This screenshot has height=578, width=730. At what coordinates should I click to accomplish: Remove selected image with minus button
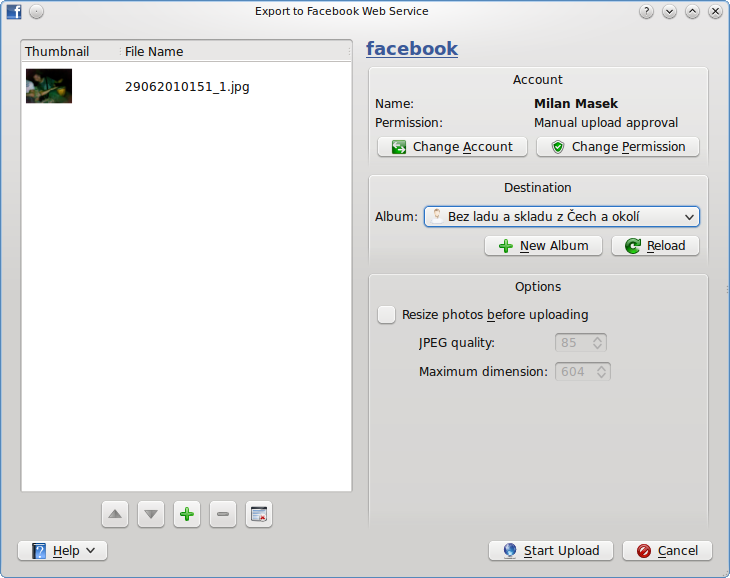(x=223, y=514)
